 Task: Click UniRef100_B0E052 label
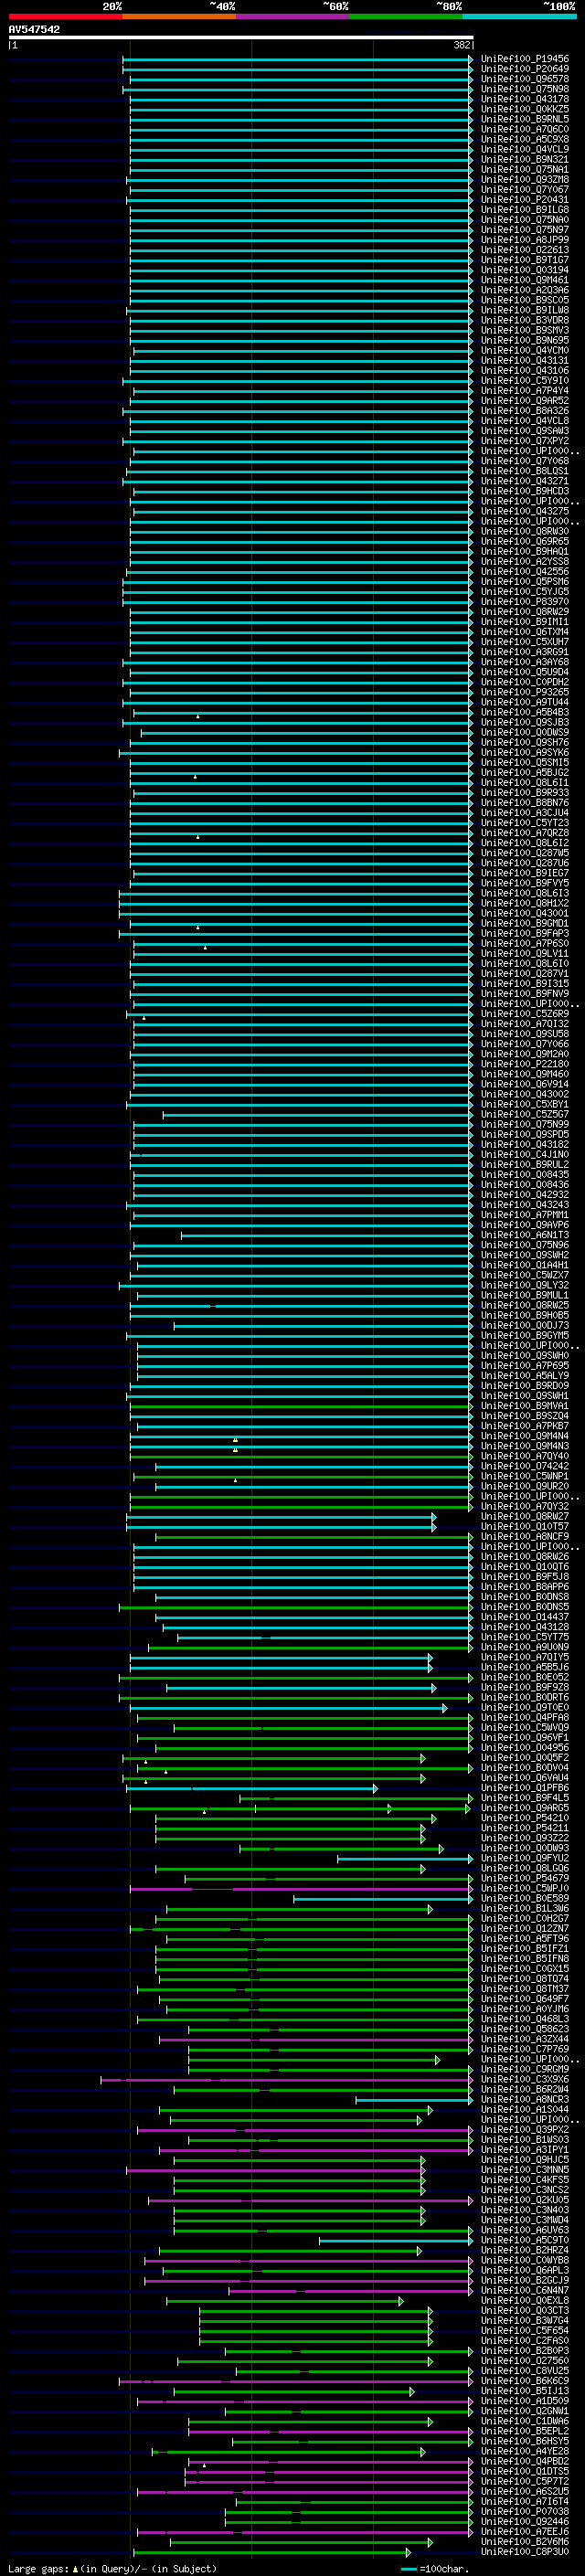[x=524, y=1678]
